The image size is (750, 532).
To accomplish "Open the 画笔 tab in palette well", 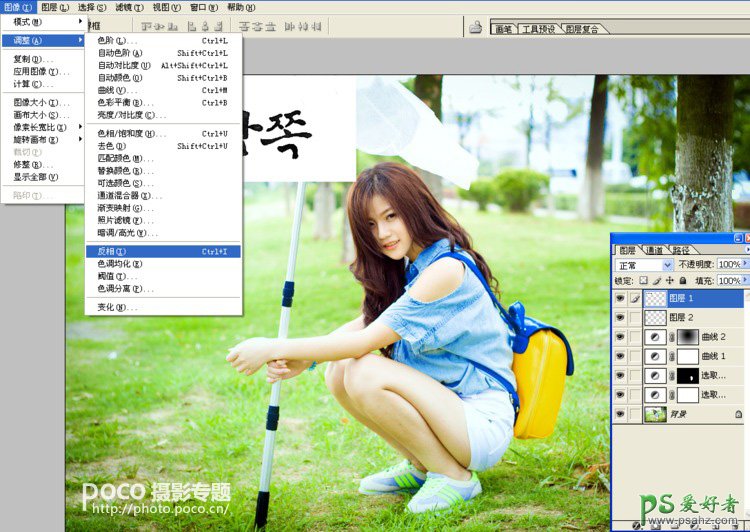I will coord(504,29).
